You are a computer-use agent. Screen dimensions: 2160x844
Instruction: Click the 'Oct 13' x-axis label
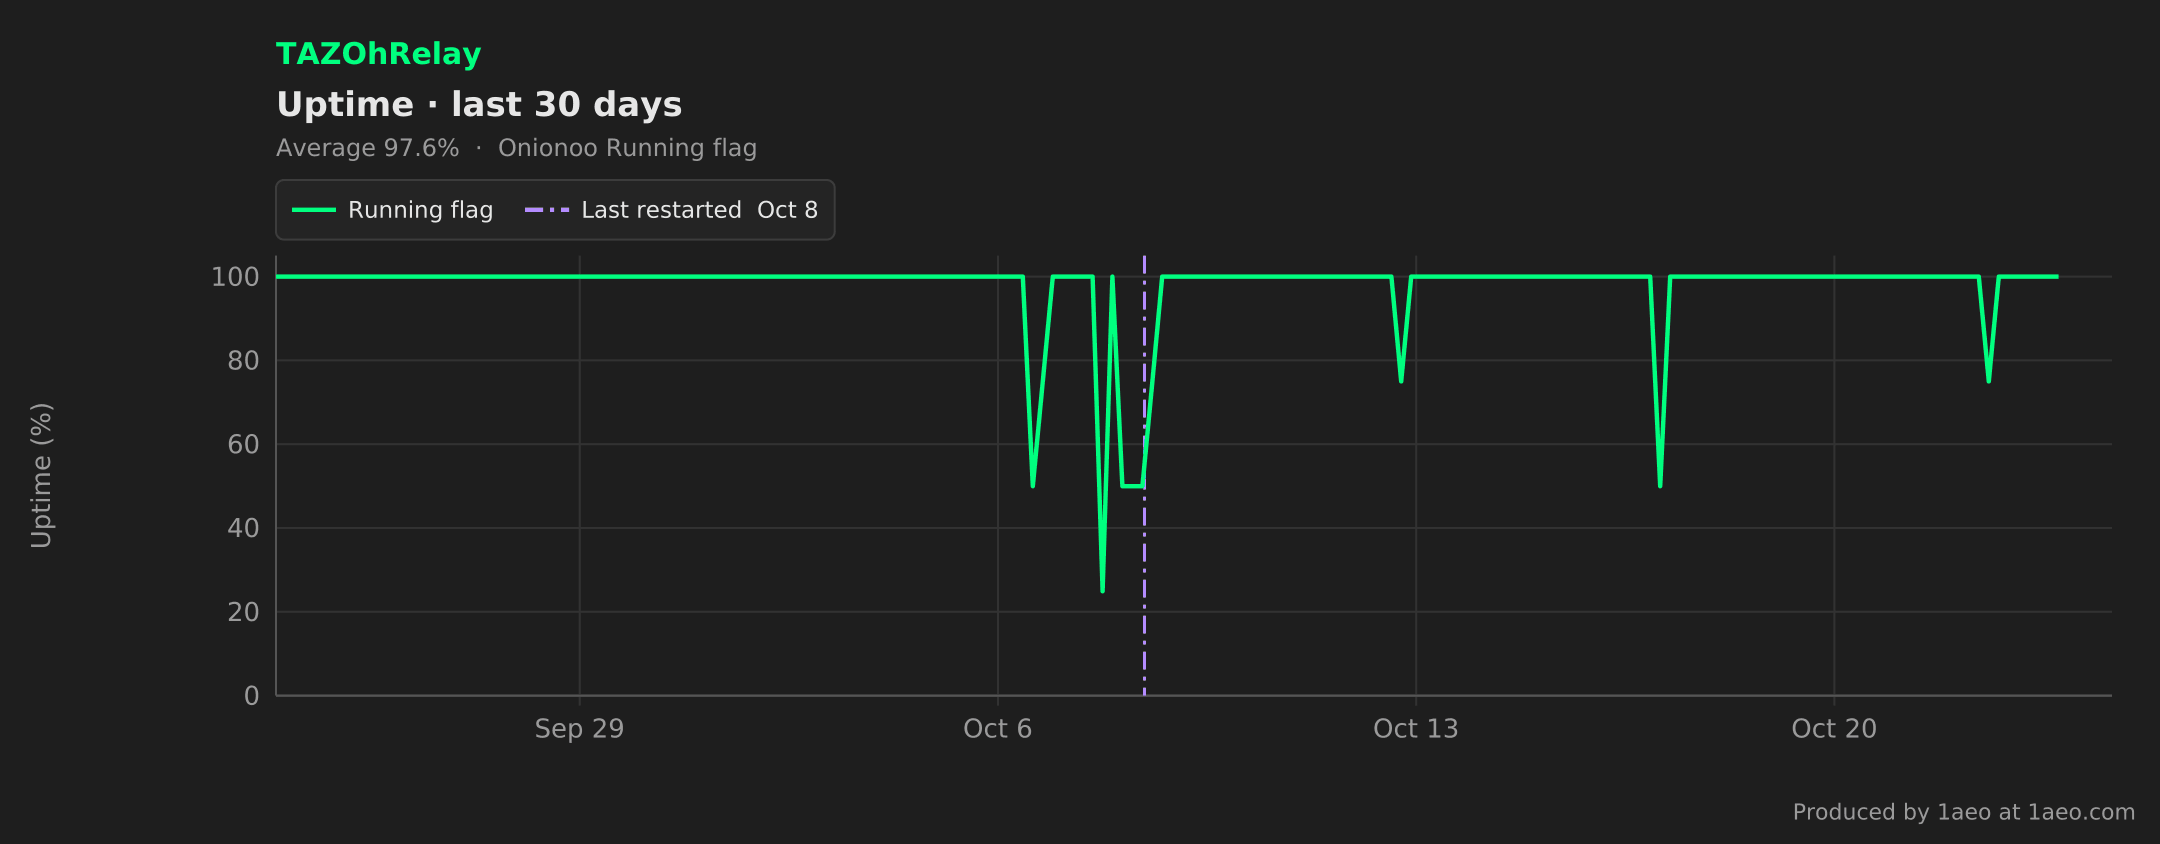coord(1415,729)
